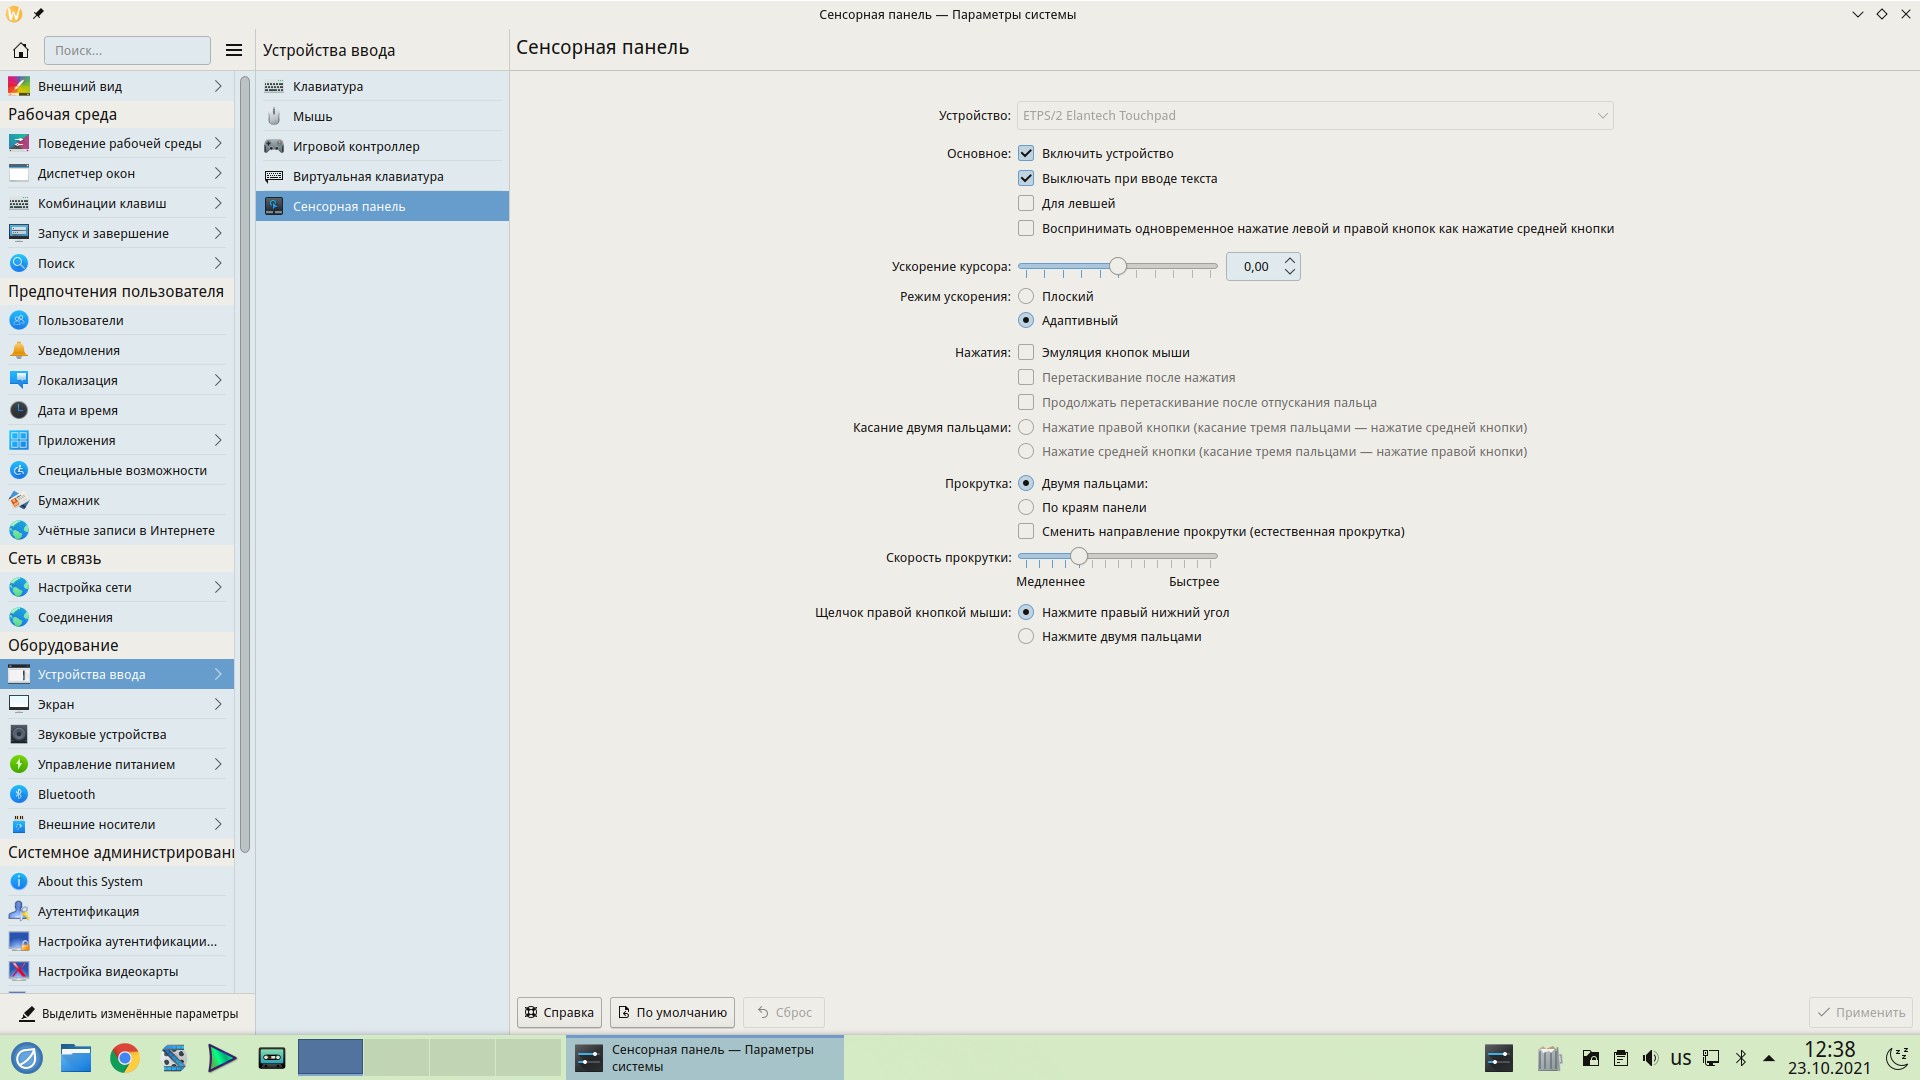The width and height of the screenshot is (1920, 1080).
Task: Open the hamburger menu next to search
Action: click(234, 50)
